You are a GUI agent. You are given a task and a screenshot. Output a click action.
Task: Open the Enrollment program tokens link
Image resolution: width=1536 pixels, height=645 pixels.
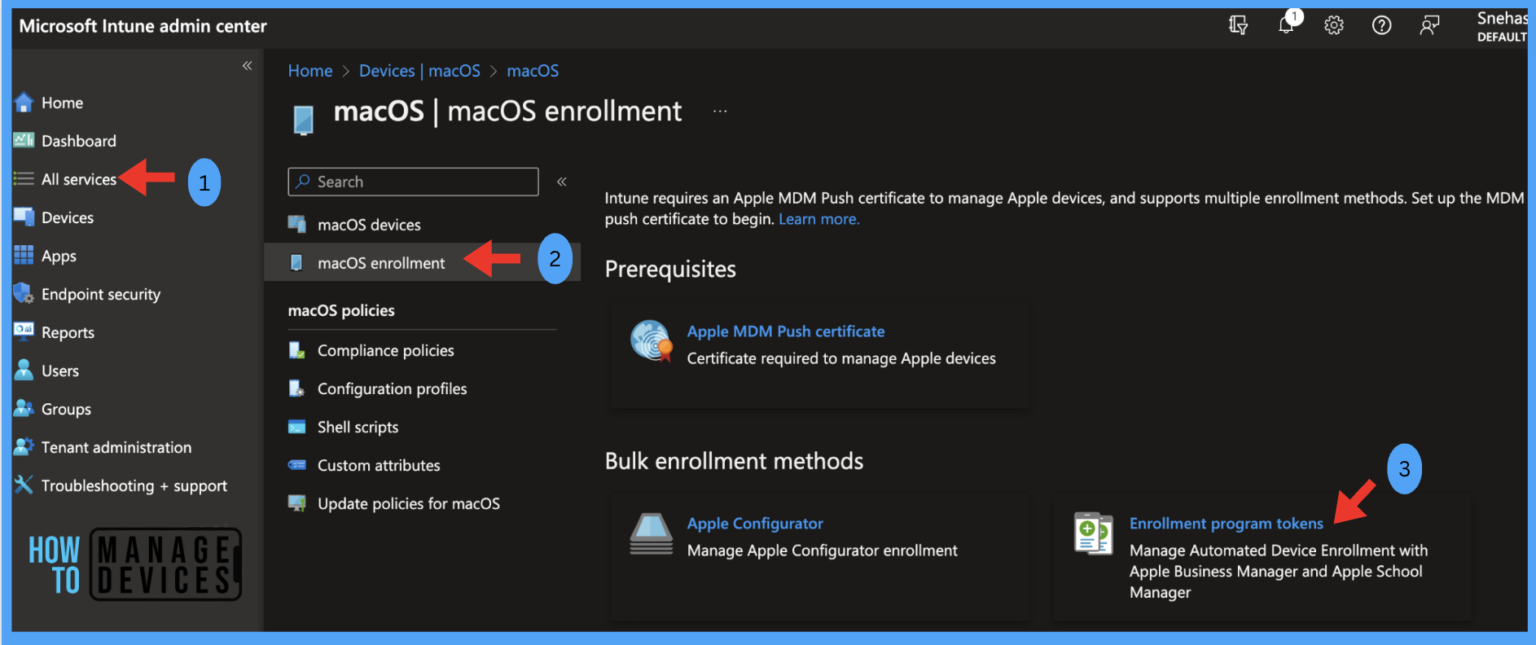click(x=1226, y=523)
